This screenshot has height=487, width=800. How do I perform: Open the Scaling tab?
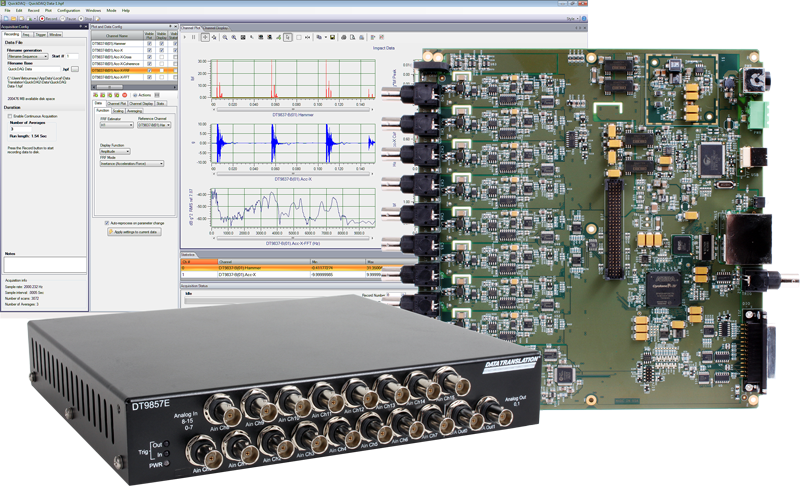[x=118, y=111]
